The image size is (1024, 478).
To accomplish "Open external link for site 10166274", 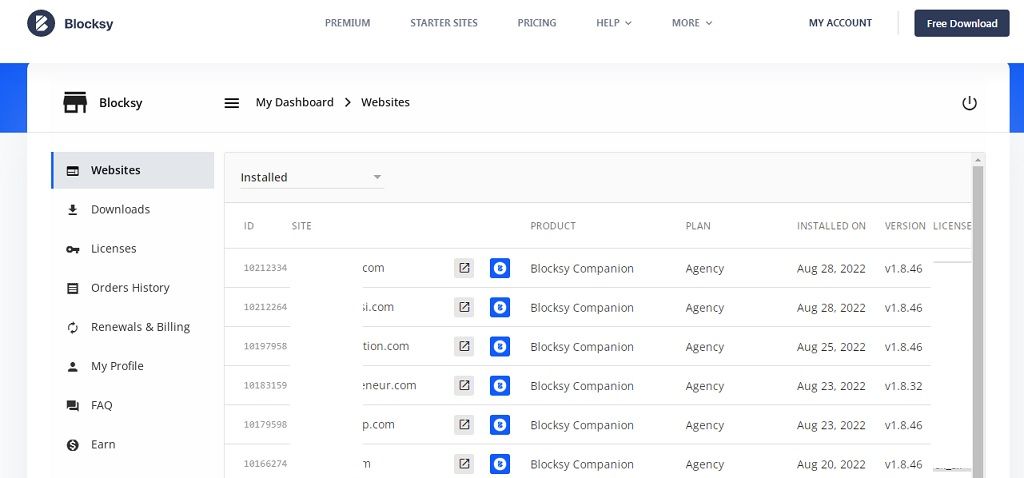I will pos(464,464).
